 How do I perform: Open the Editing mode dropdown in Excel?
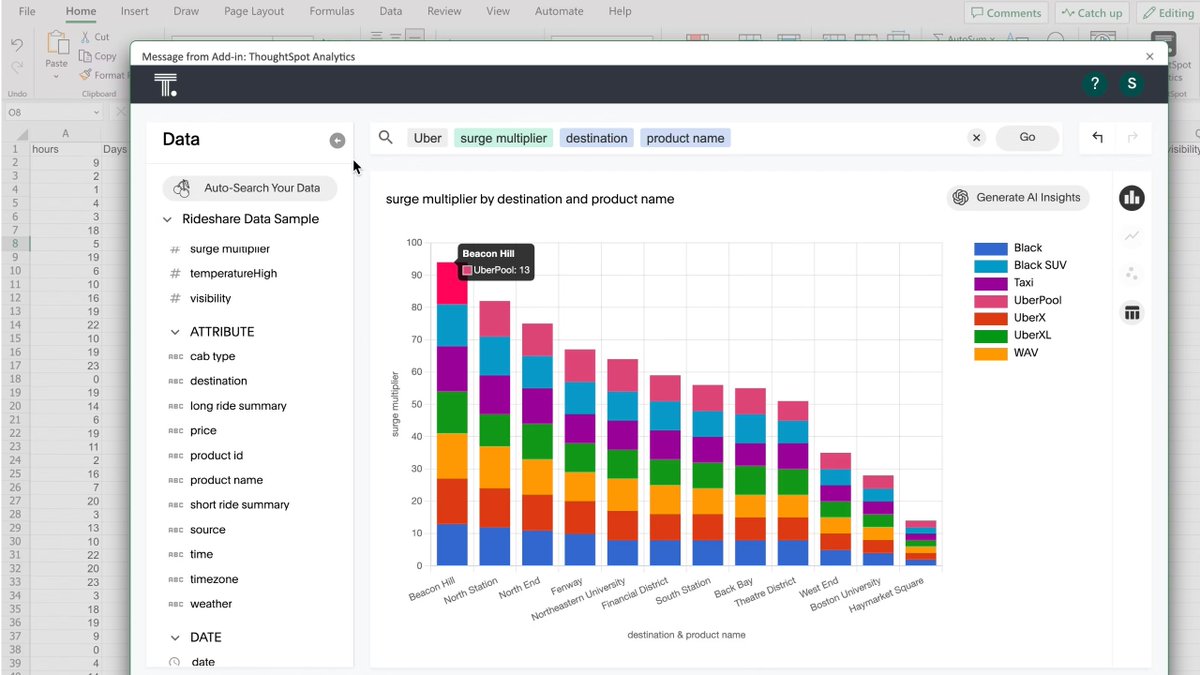click(1167, 13)
